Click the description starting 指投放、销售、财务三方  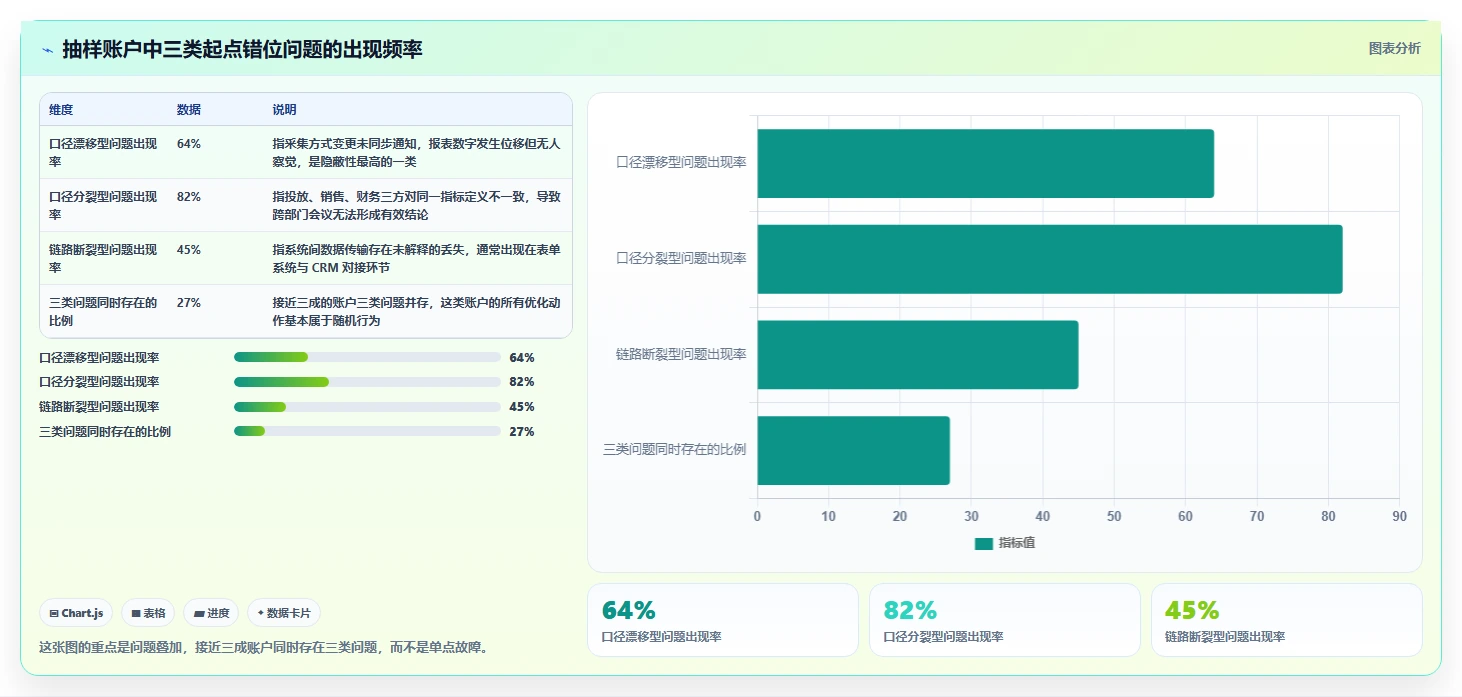click(x=416, y=205)
